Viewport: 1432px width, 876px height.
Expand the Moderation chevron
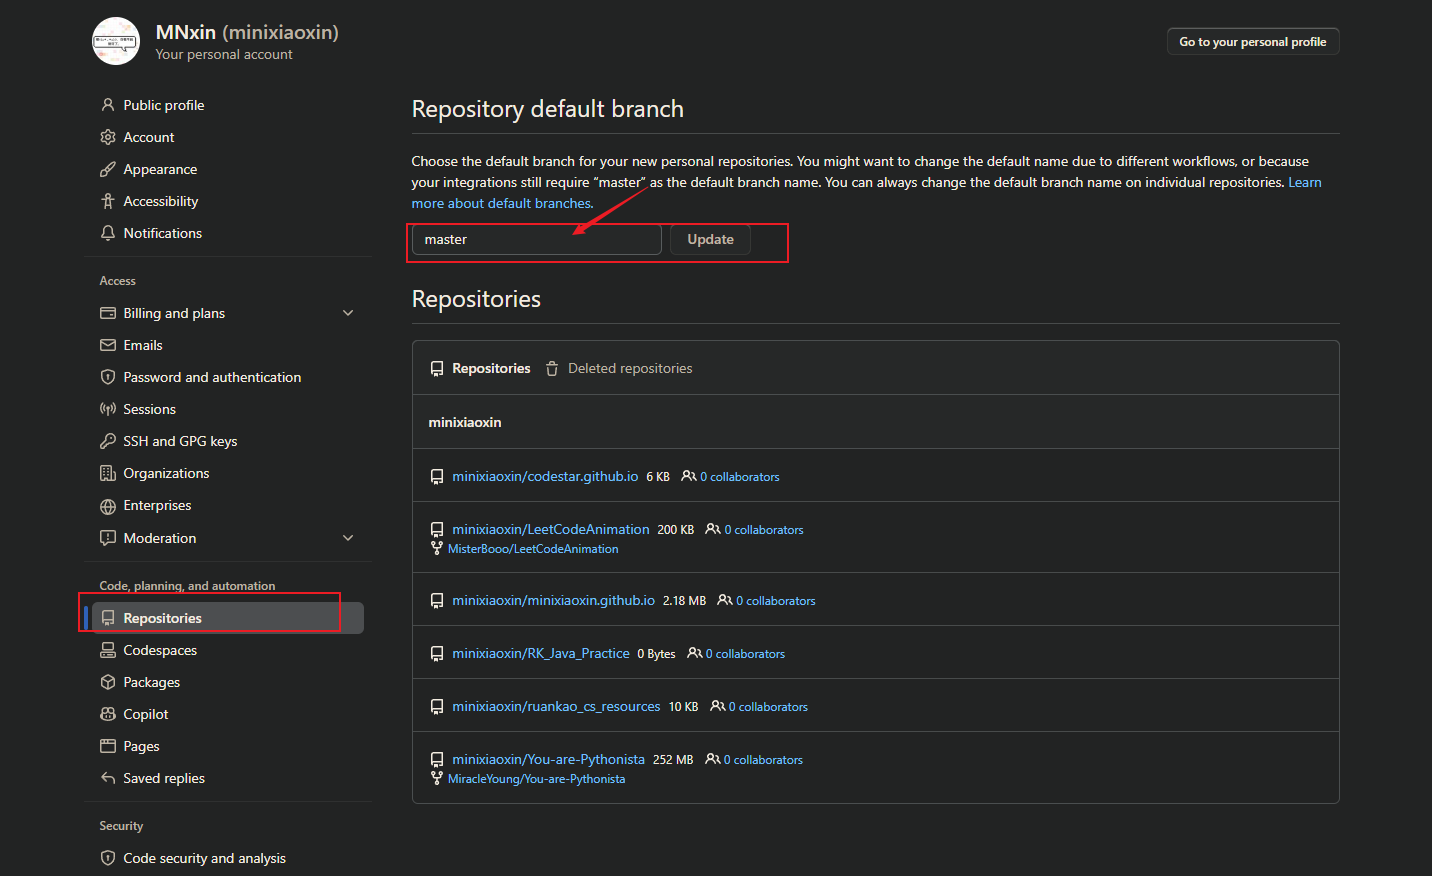click(348, 538)
